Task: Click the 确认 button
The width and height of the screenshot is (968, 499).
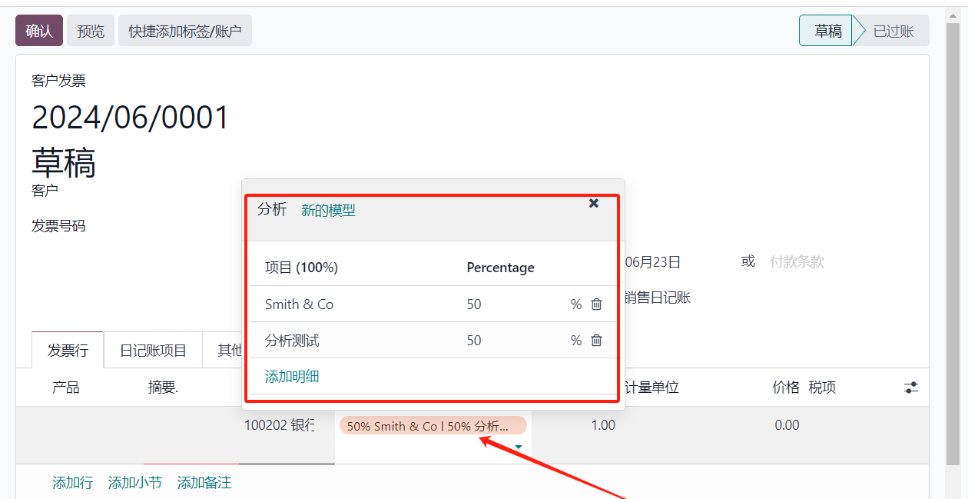Action: coord(39,31)
